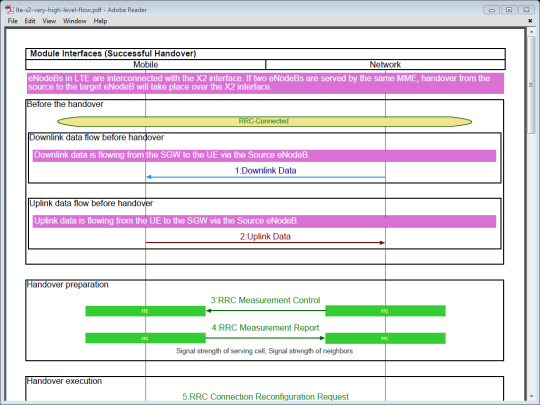Open the Window menu
540x405 pixels.
75,21
